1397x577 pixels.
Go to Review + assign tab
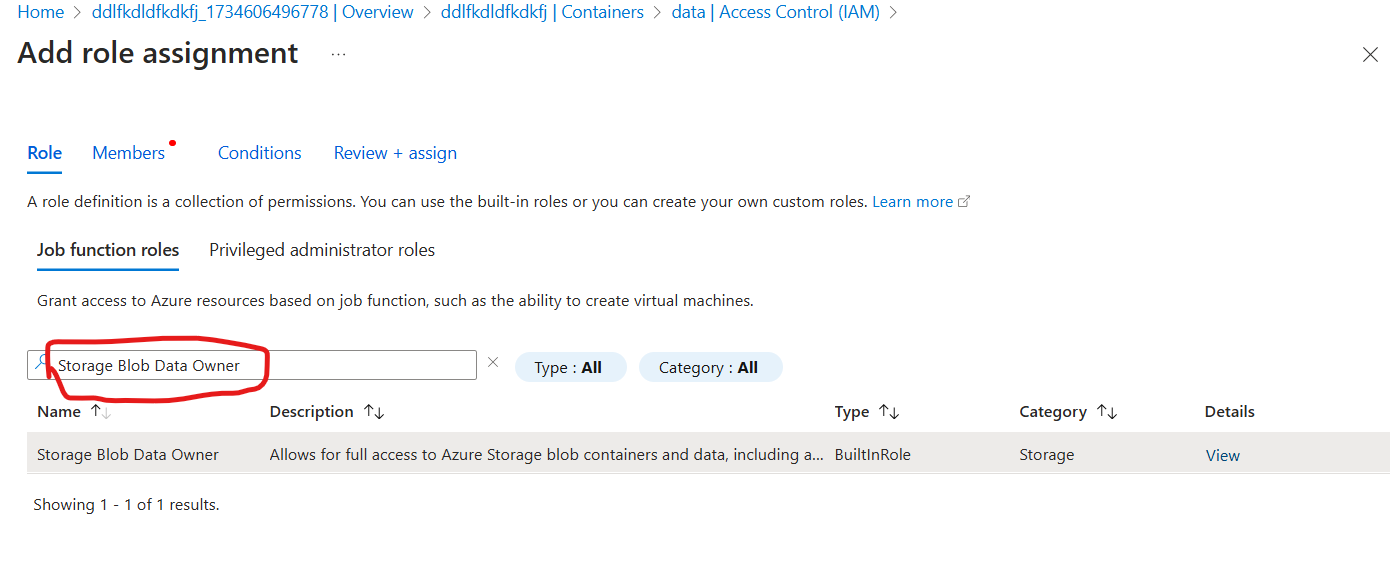coord(395,153)
